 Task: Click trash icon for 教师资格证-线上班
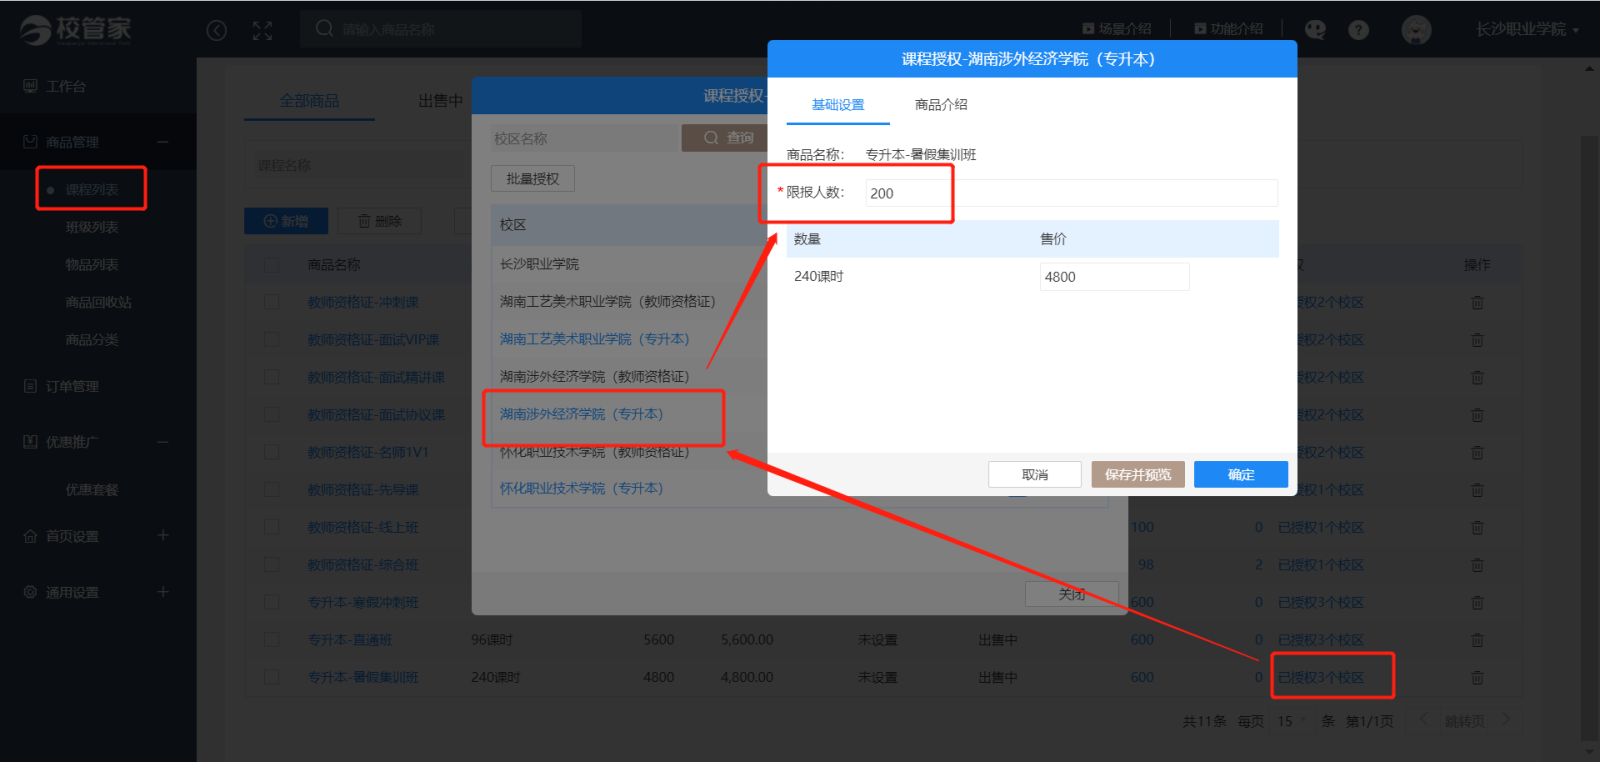coord(1477,528)
